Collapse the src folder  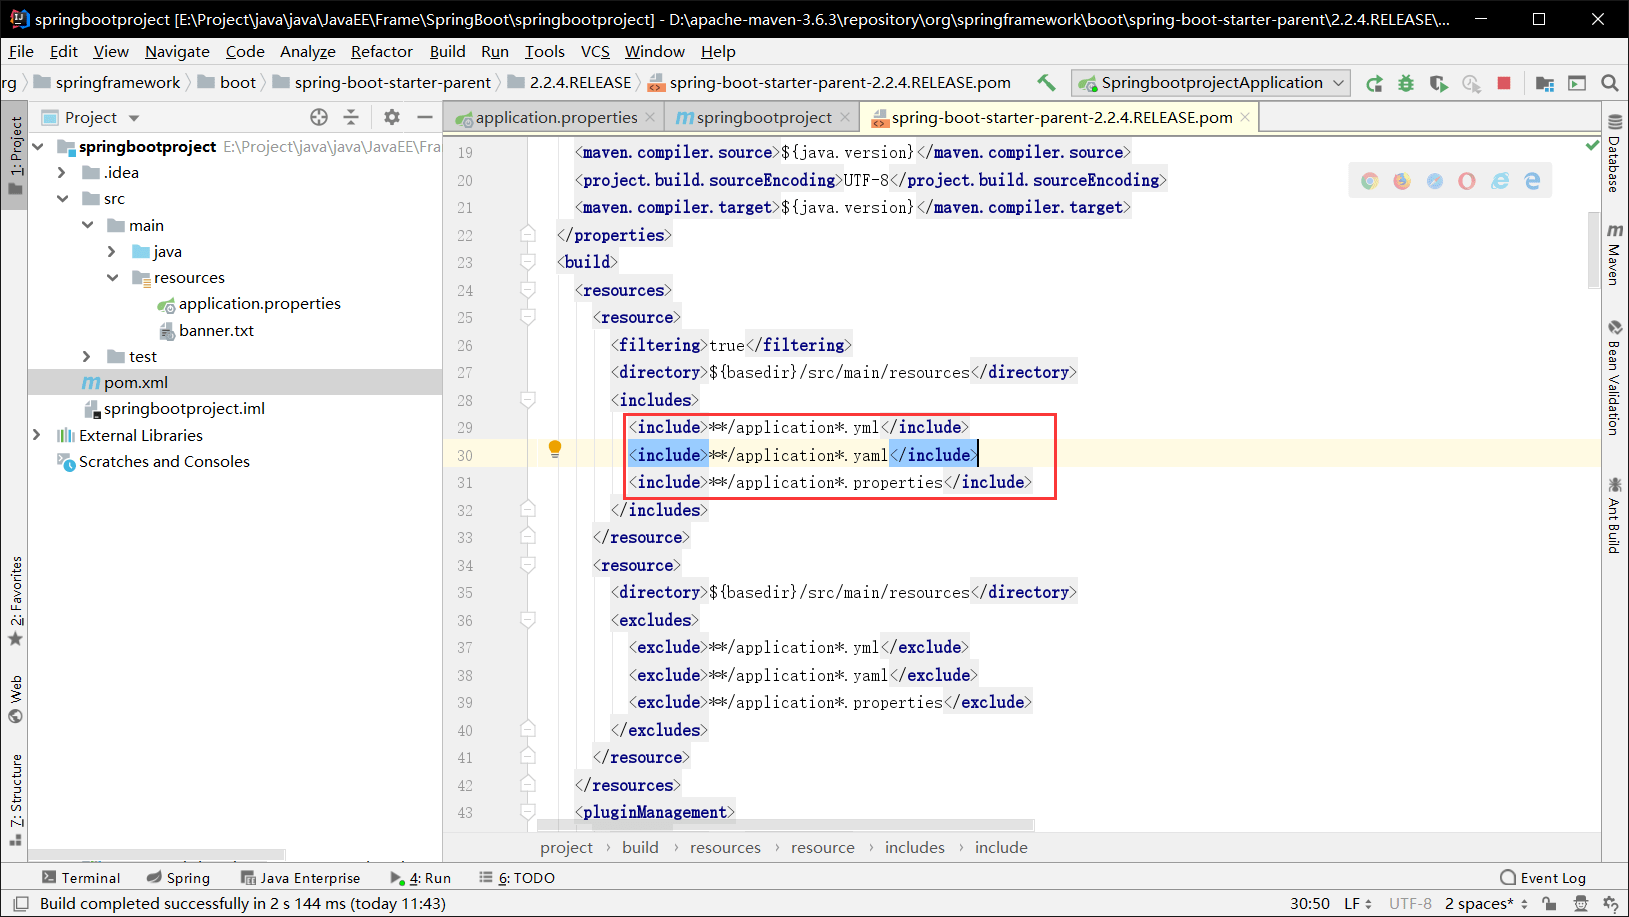pos(62,199)
